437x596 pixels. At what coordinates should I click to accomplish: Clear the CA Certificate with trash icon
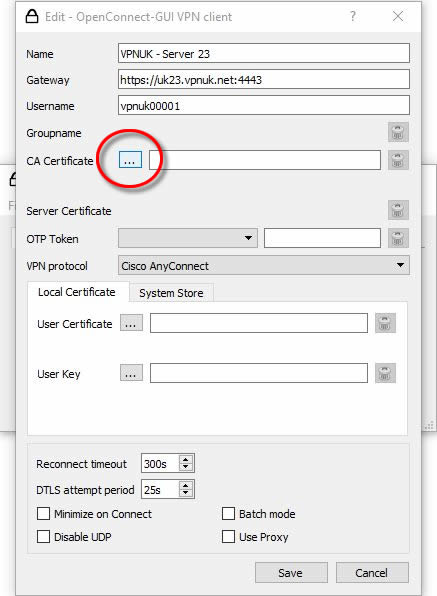pyautogui.click(x=398, y=160)
